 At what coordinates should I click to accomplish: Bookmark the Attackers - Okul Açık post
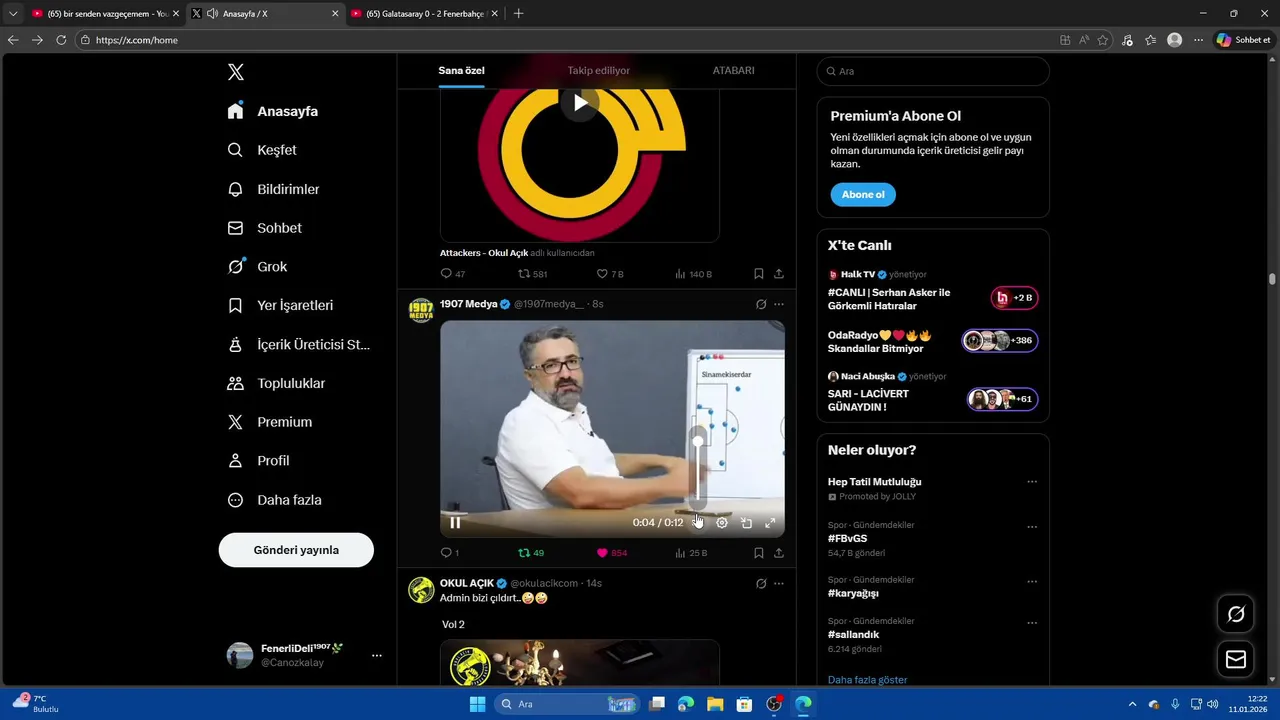pyautogui.click(x=759, y=273)
